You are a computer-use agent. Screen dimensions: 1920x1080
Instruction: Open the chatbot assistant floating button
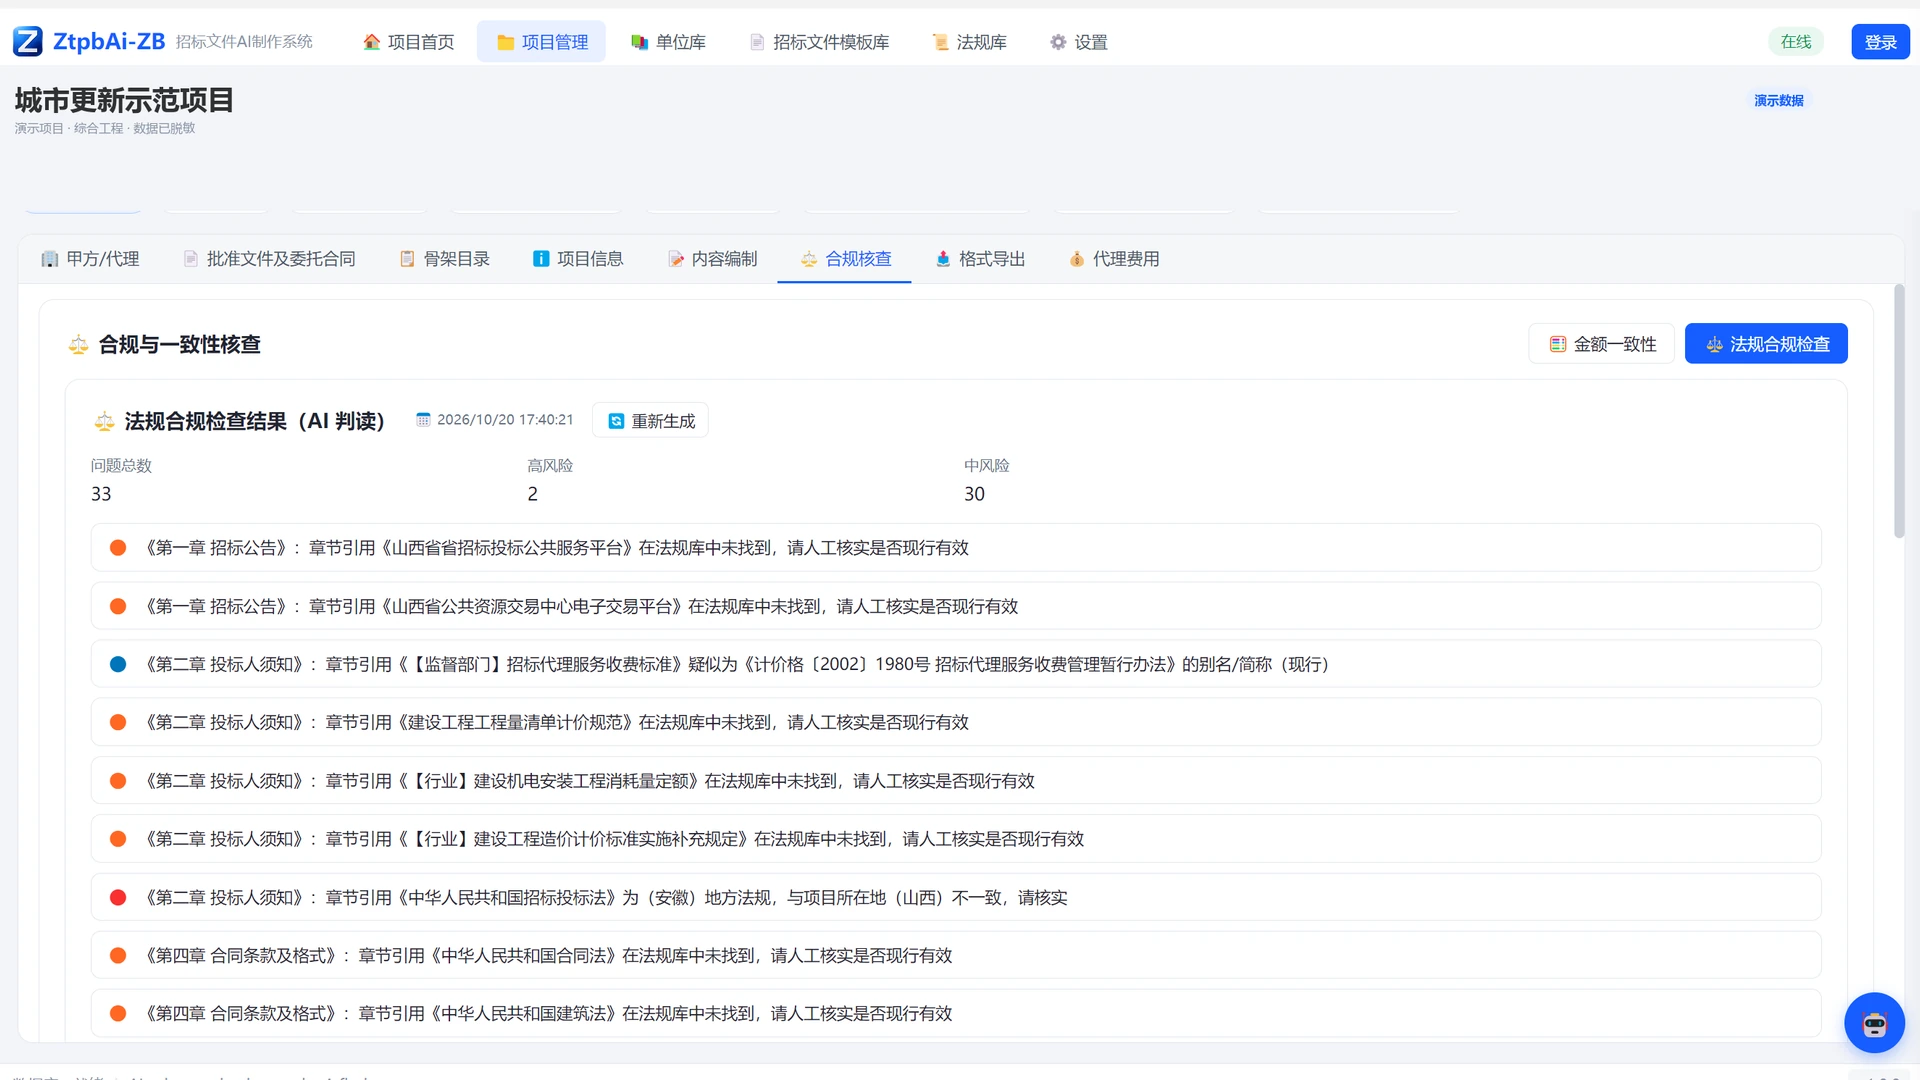1874,1023
